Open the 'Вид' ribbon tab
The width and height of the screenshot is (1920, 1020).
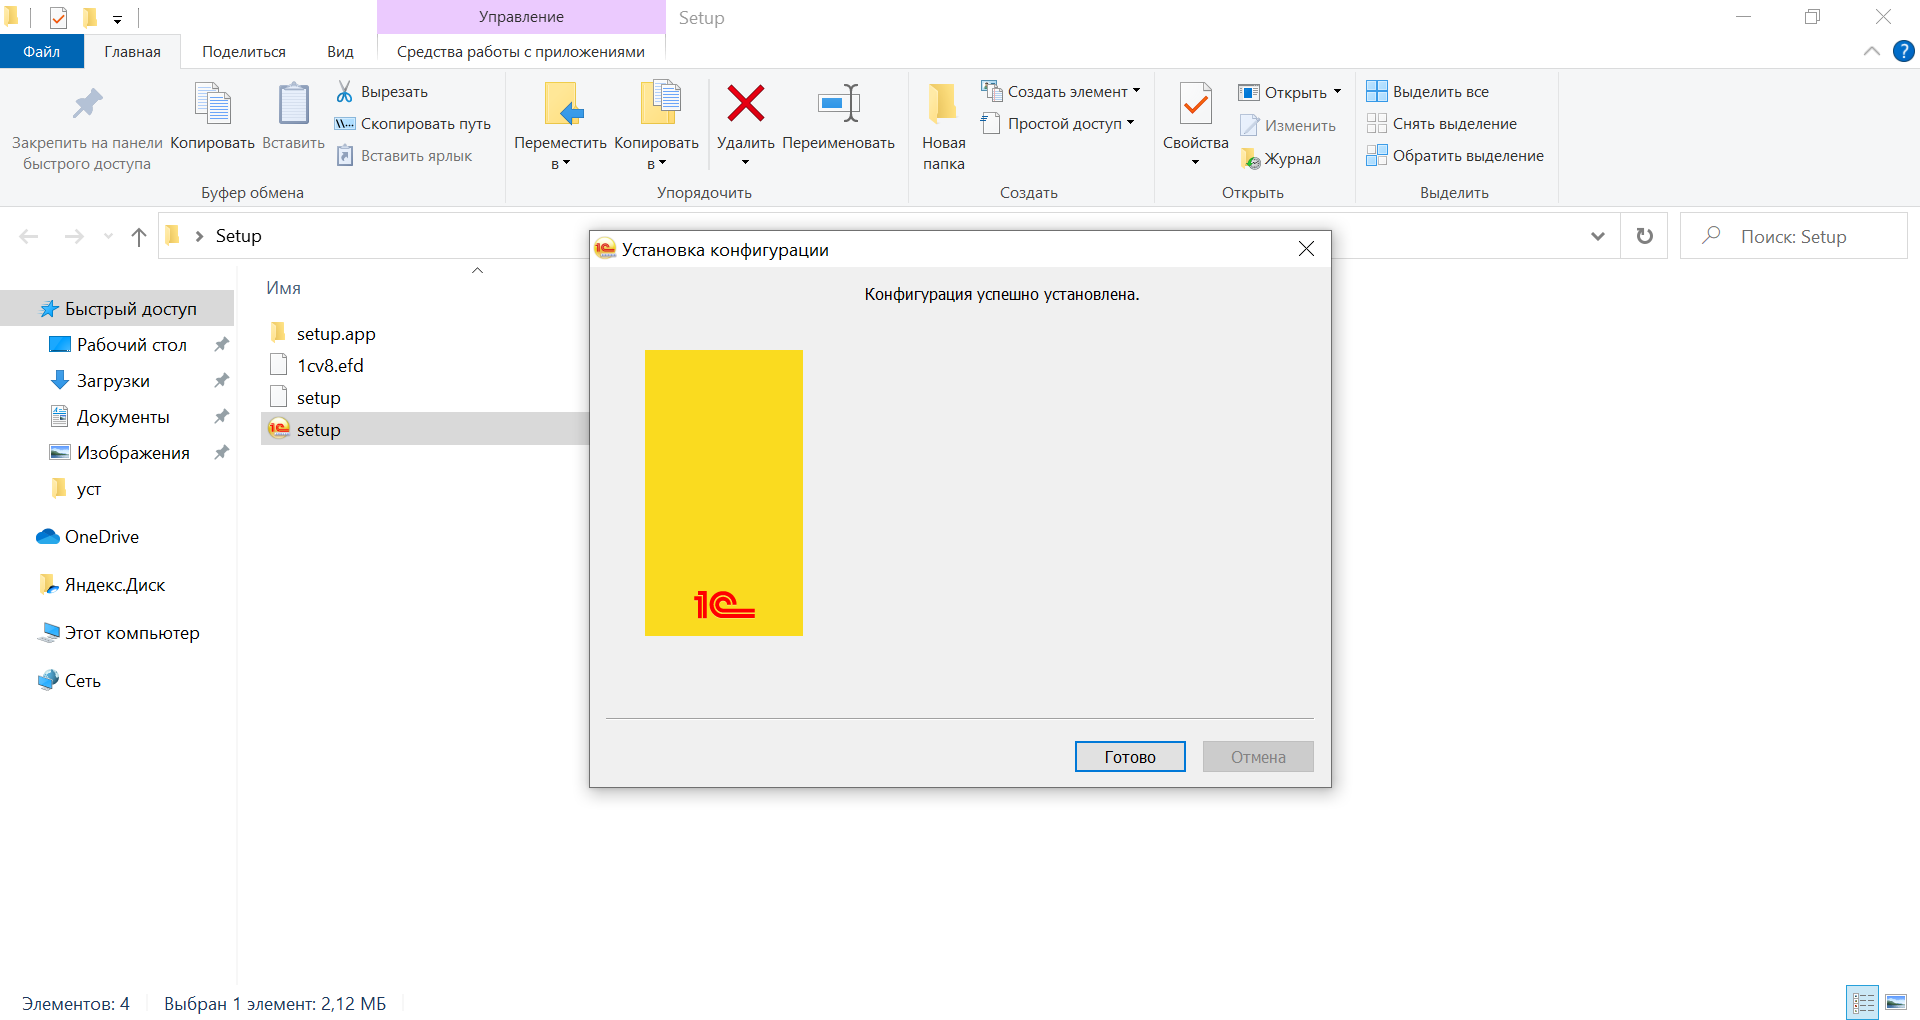[340, 52]
